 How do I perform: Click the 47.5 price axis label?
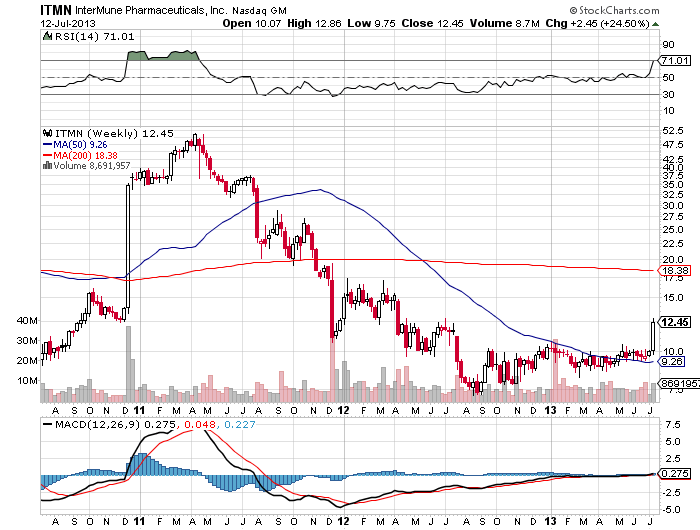(673, 144)
